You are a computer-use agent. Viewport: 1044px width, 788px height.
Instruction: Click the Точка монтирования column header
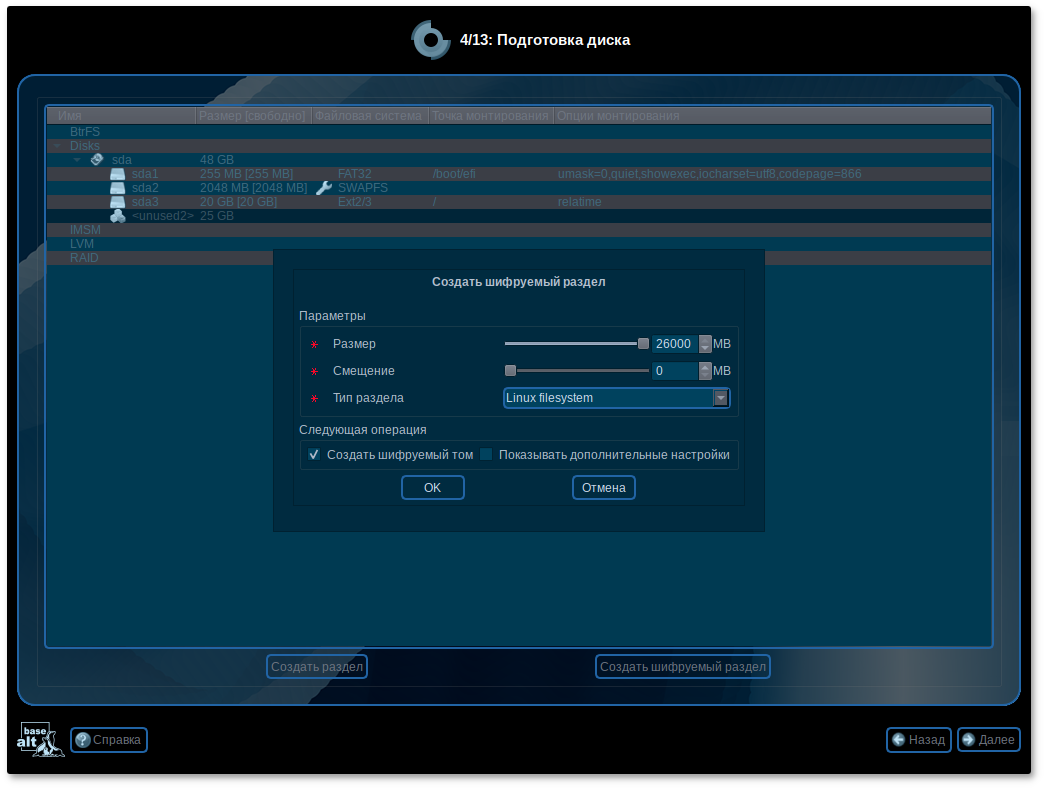491,116
